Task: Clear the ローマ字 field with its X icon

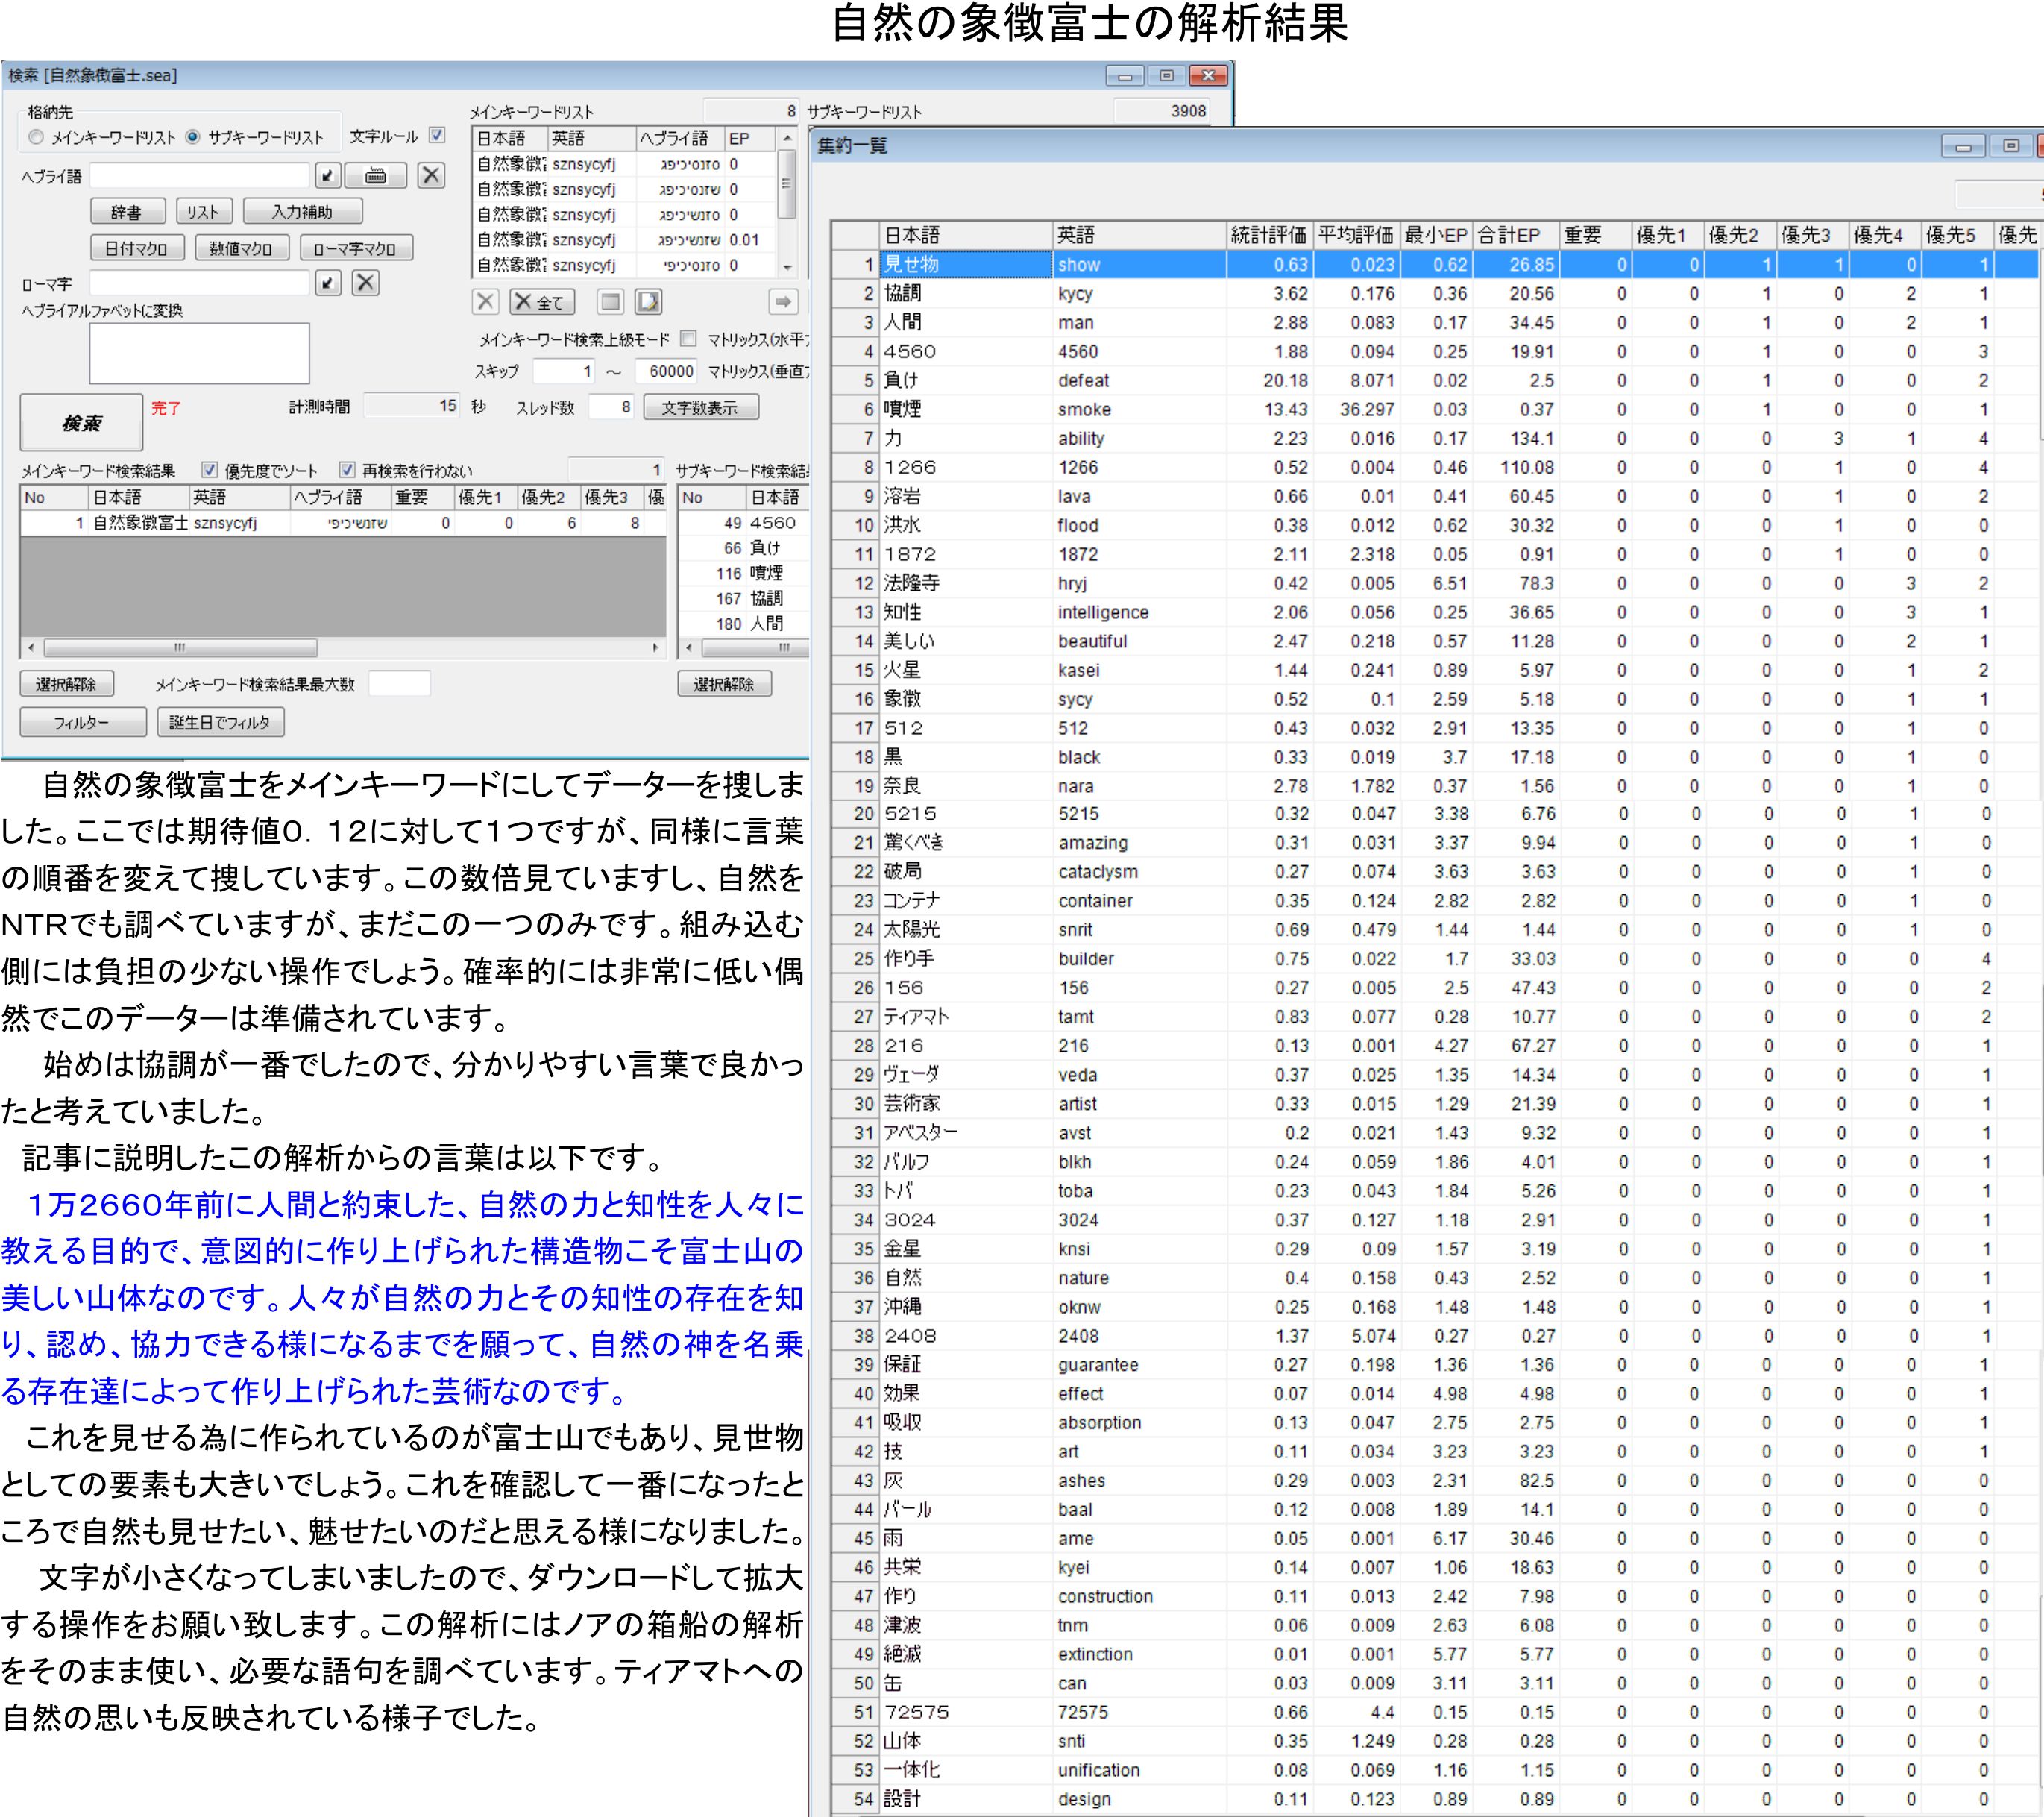Action: 366,283
